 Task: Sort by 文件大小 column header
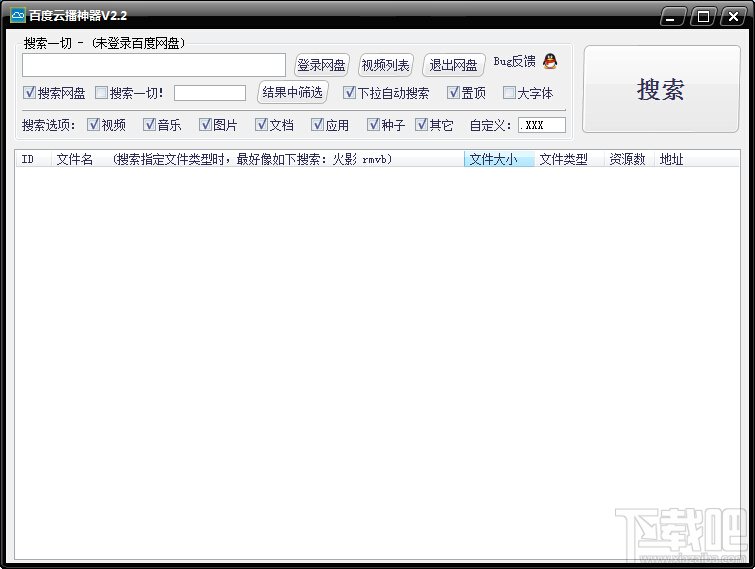(x=499, y=159)
